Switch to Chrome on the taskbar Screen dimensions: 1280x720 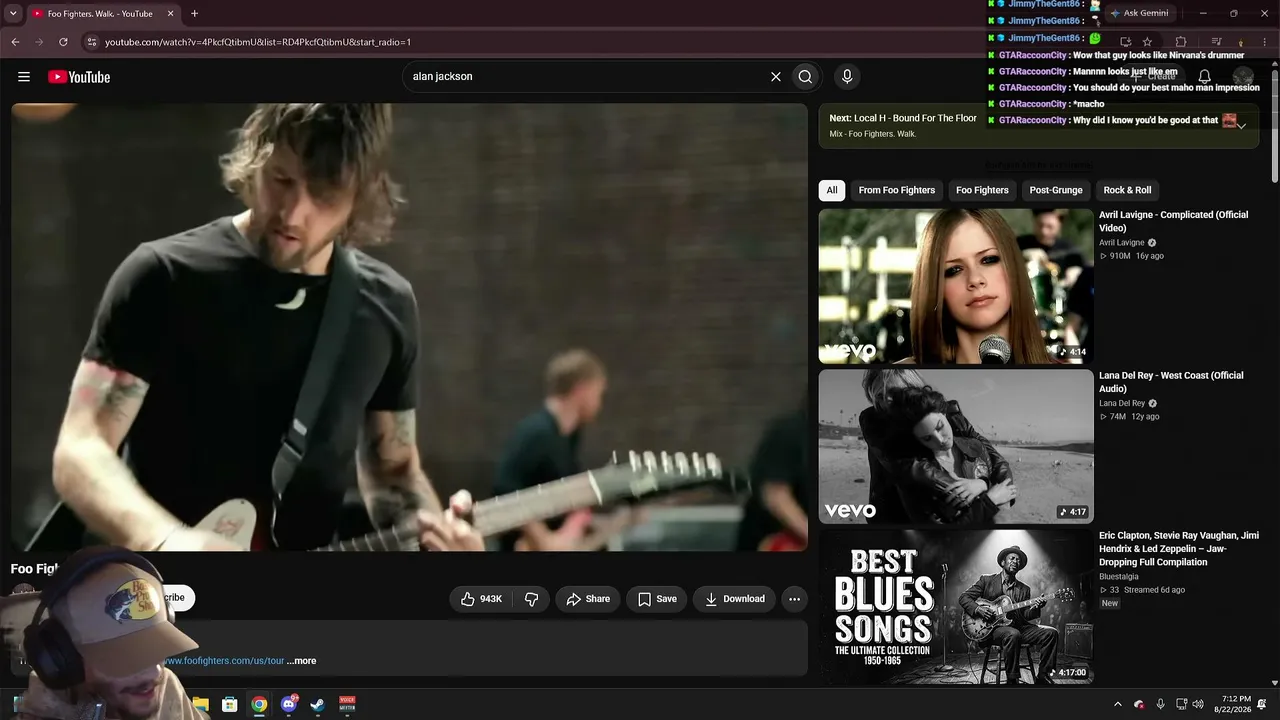(259, 705)
